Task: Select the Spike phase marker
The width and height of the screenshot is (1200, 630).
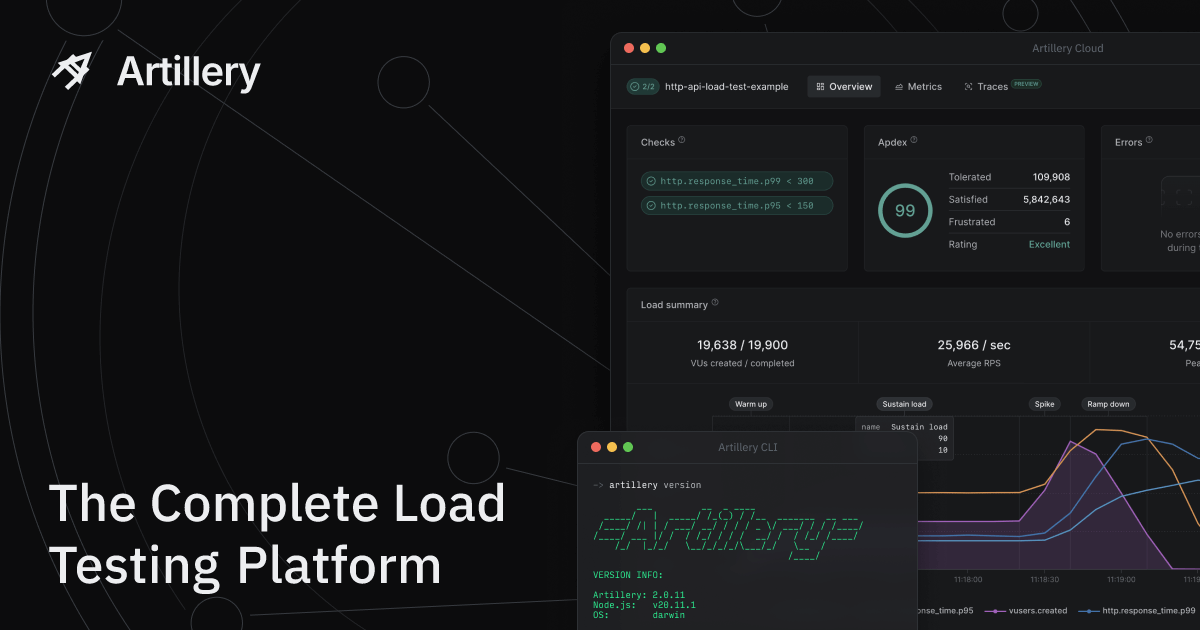Action: coord(1044,404)
